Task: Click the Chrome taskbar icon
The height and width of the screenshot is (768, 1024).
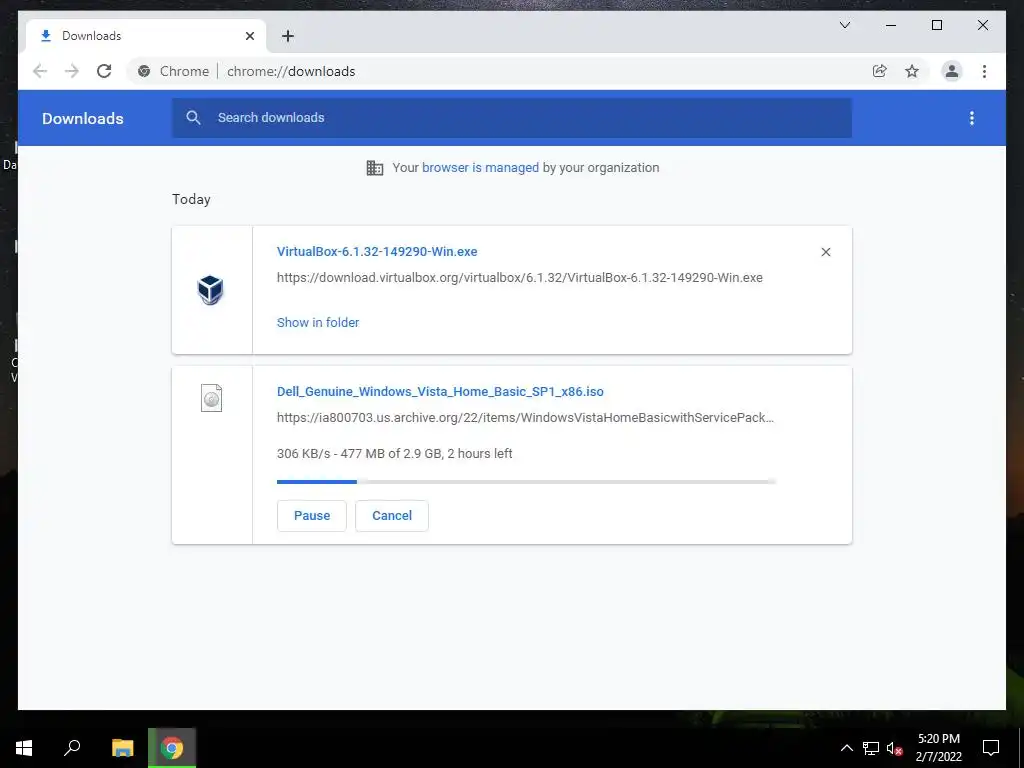Action: point(172,748)
